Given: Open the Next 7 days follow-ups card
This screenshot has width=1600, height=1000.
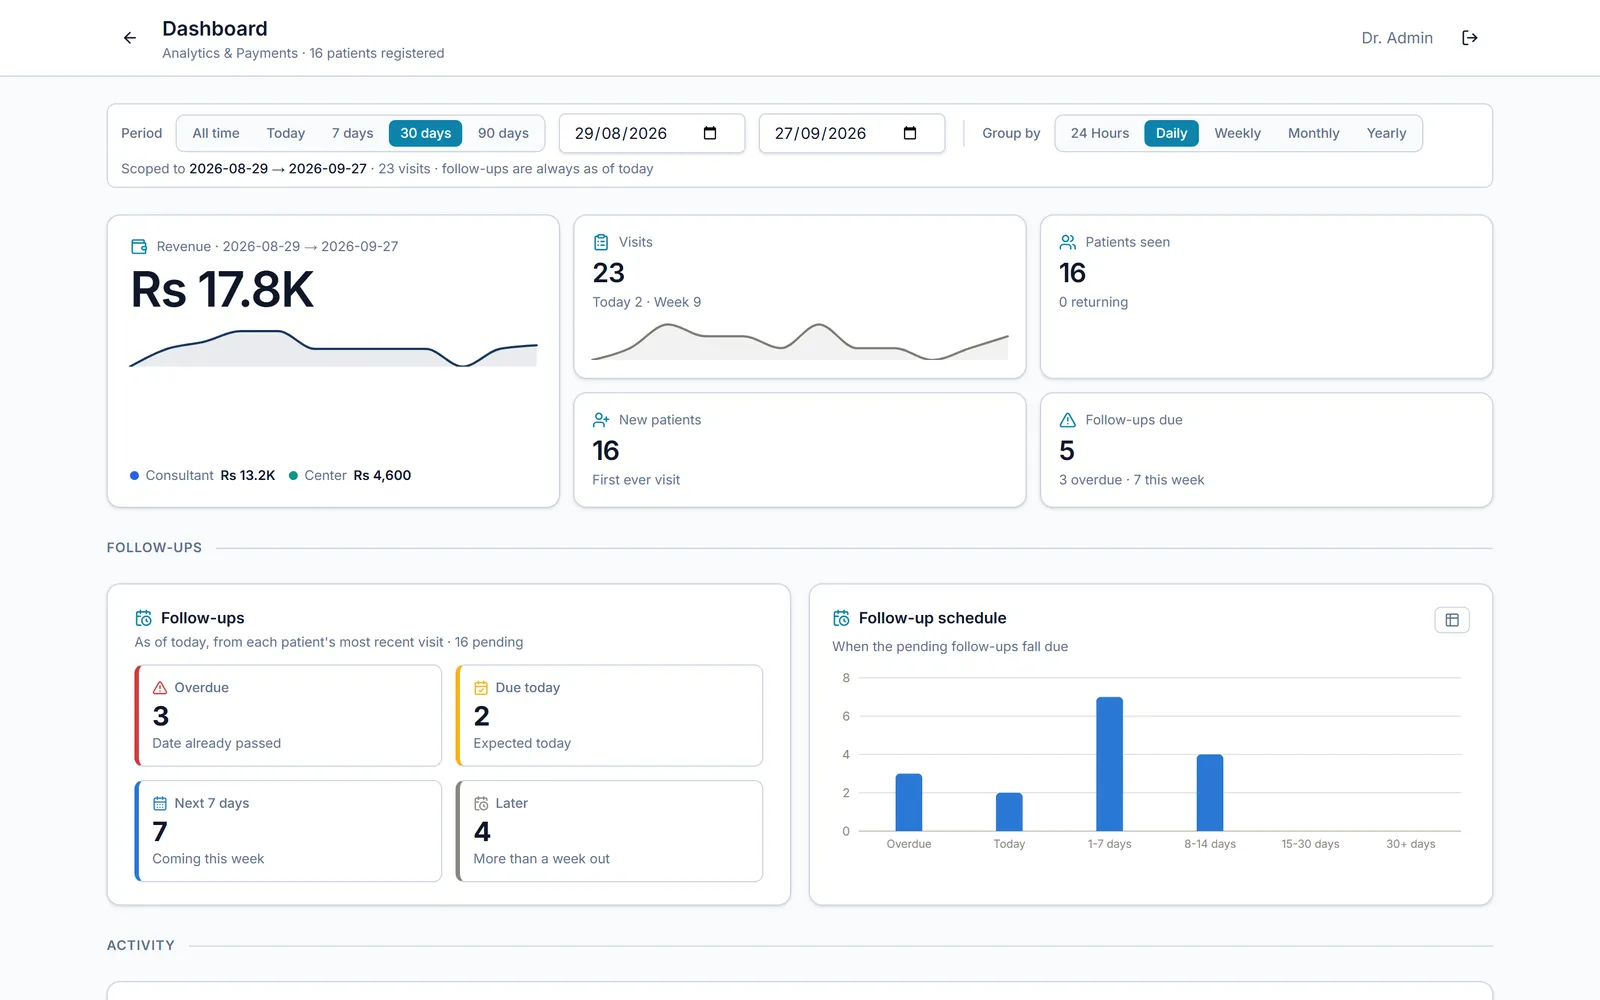Looking at the screenshot, I should 288,831.
